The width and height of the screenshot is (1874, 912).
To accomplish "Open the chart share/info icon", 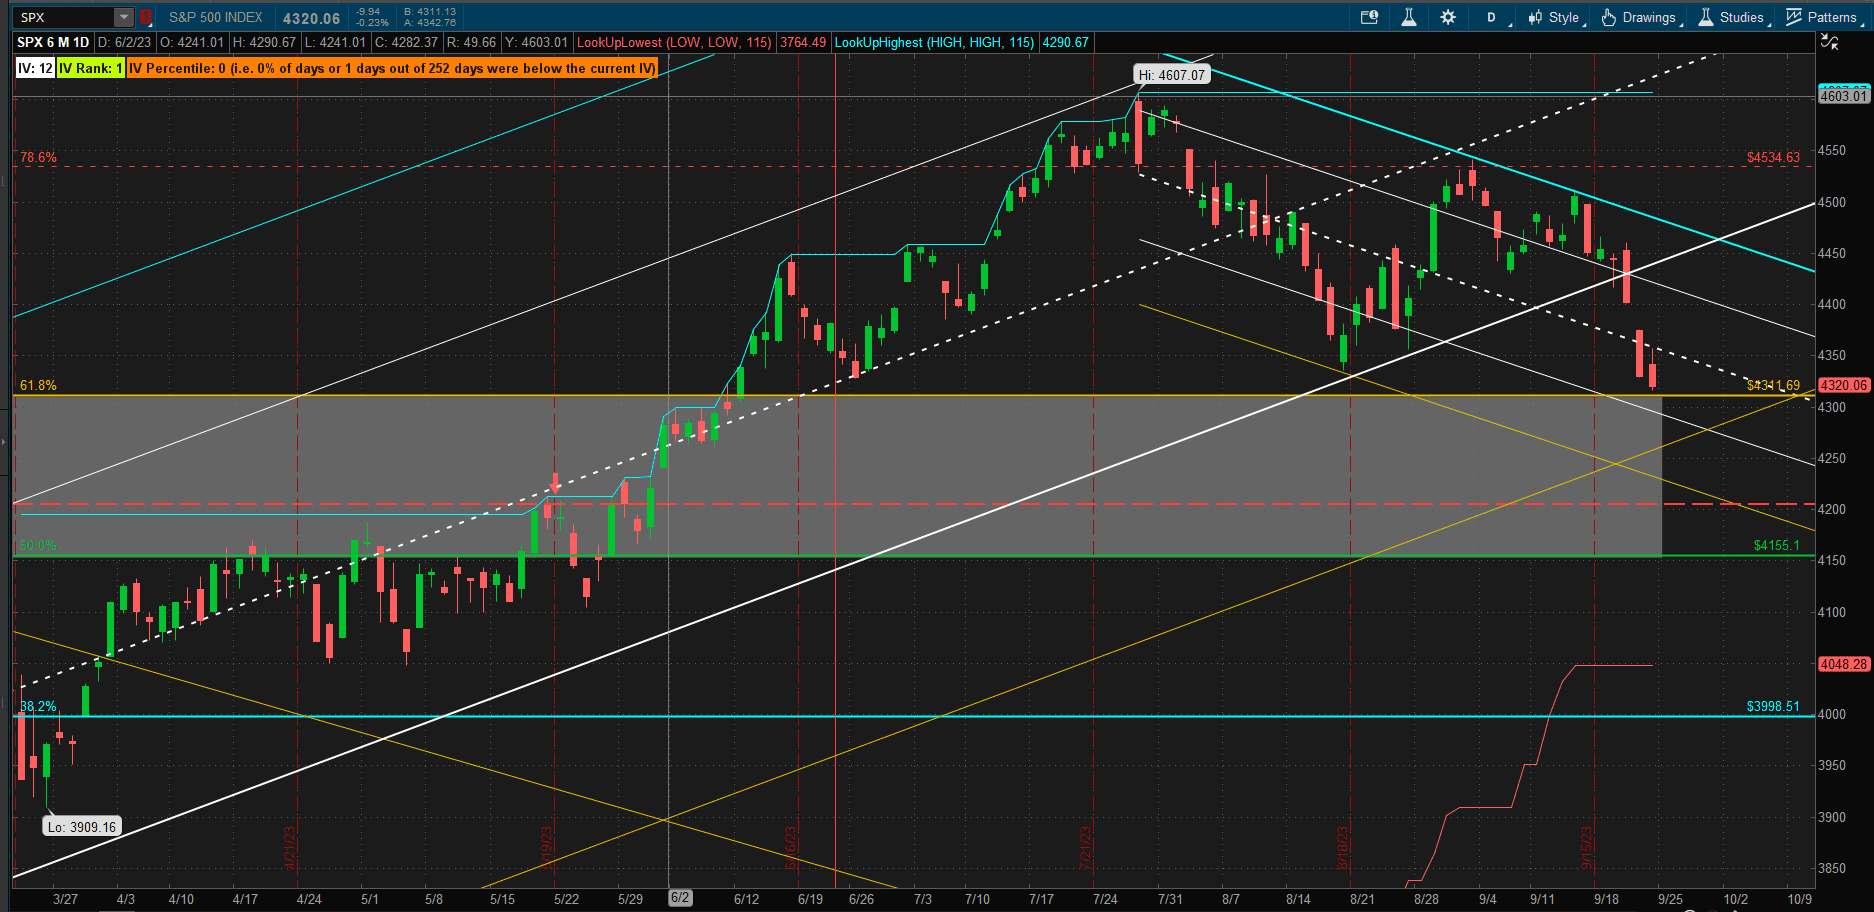I will click(1370, 17).
